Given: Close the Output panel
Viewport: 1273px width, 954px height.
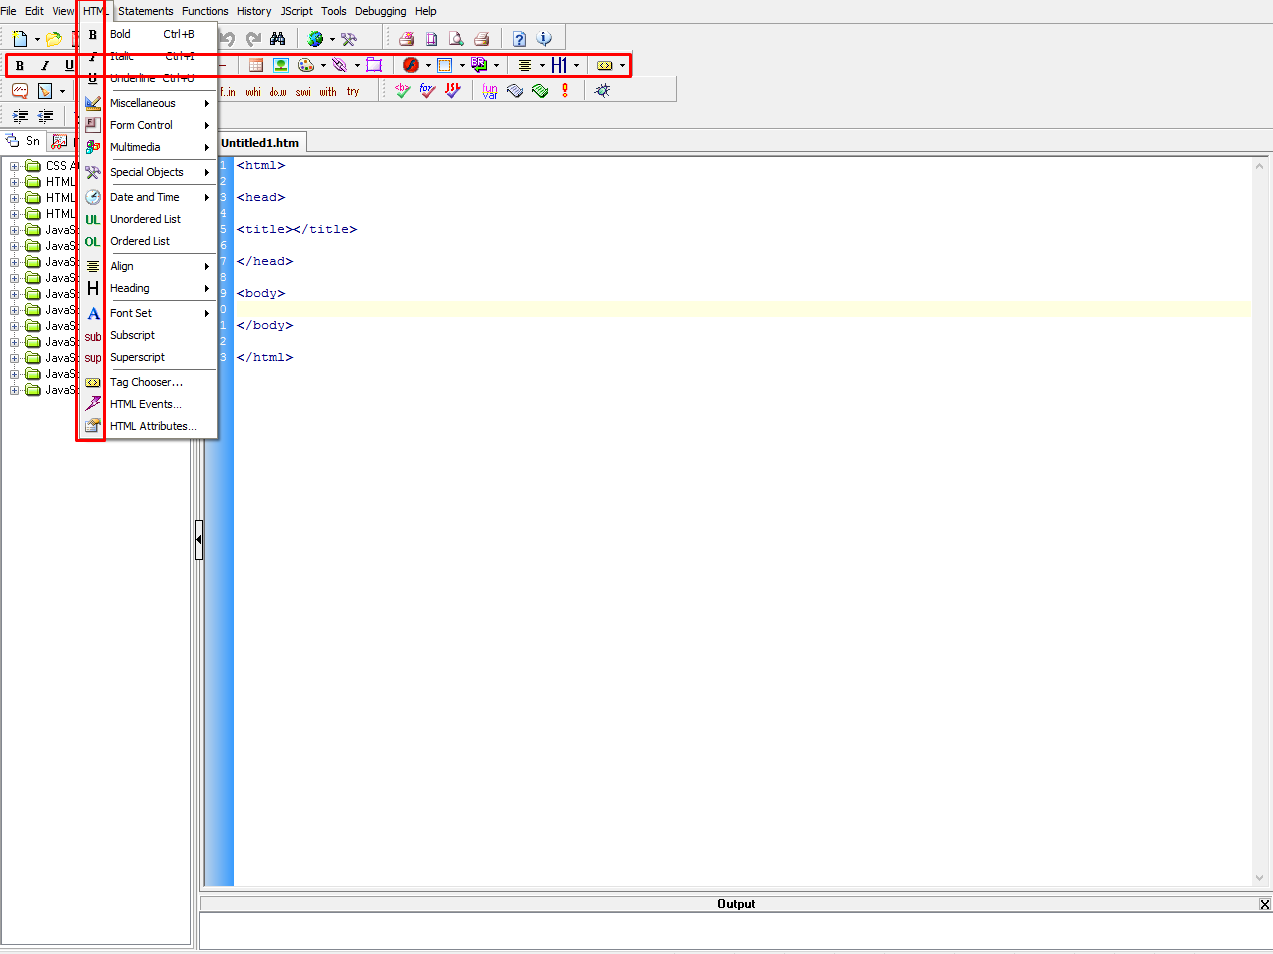Looking at the screenshot, I should coord(1264,904).
